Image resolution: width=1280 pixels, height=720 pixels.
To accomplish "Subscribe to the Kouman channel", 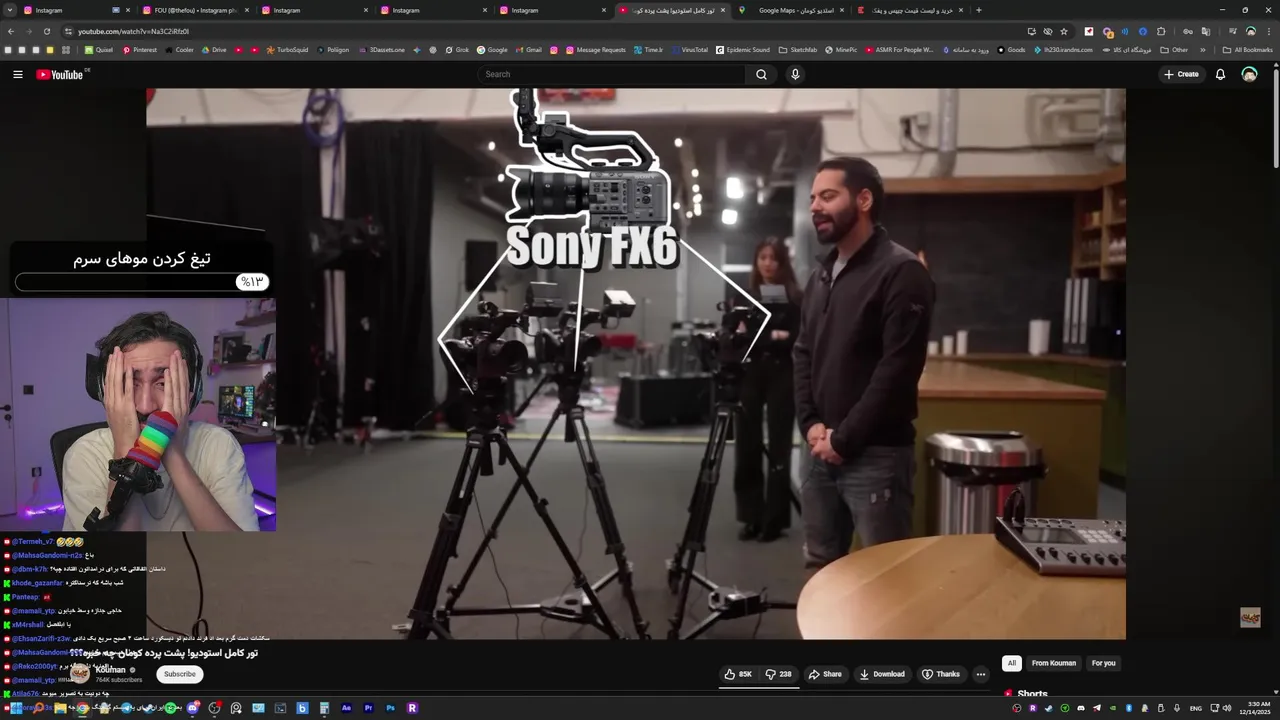I will coord(180,674).
